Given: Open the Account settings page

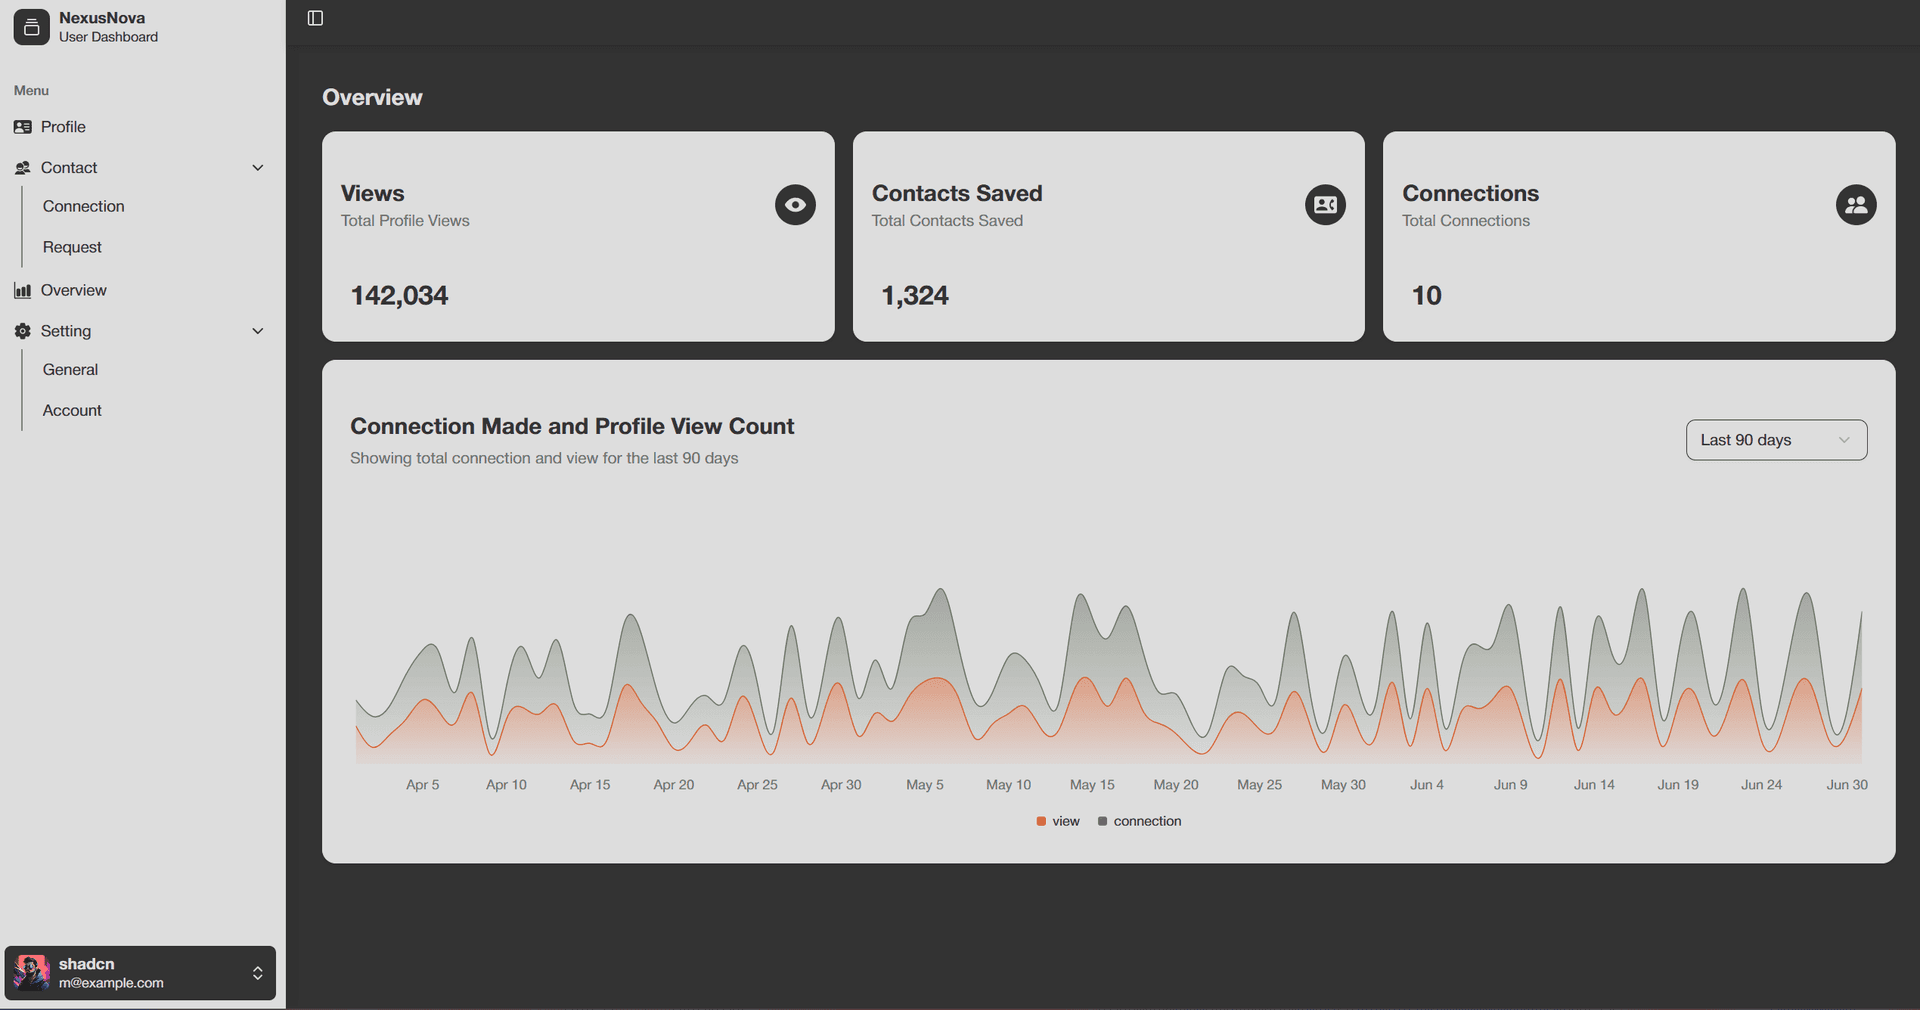Looking at the screenshot, I should click(72, 411).
